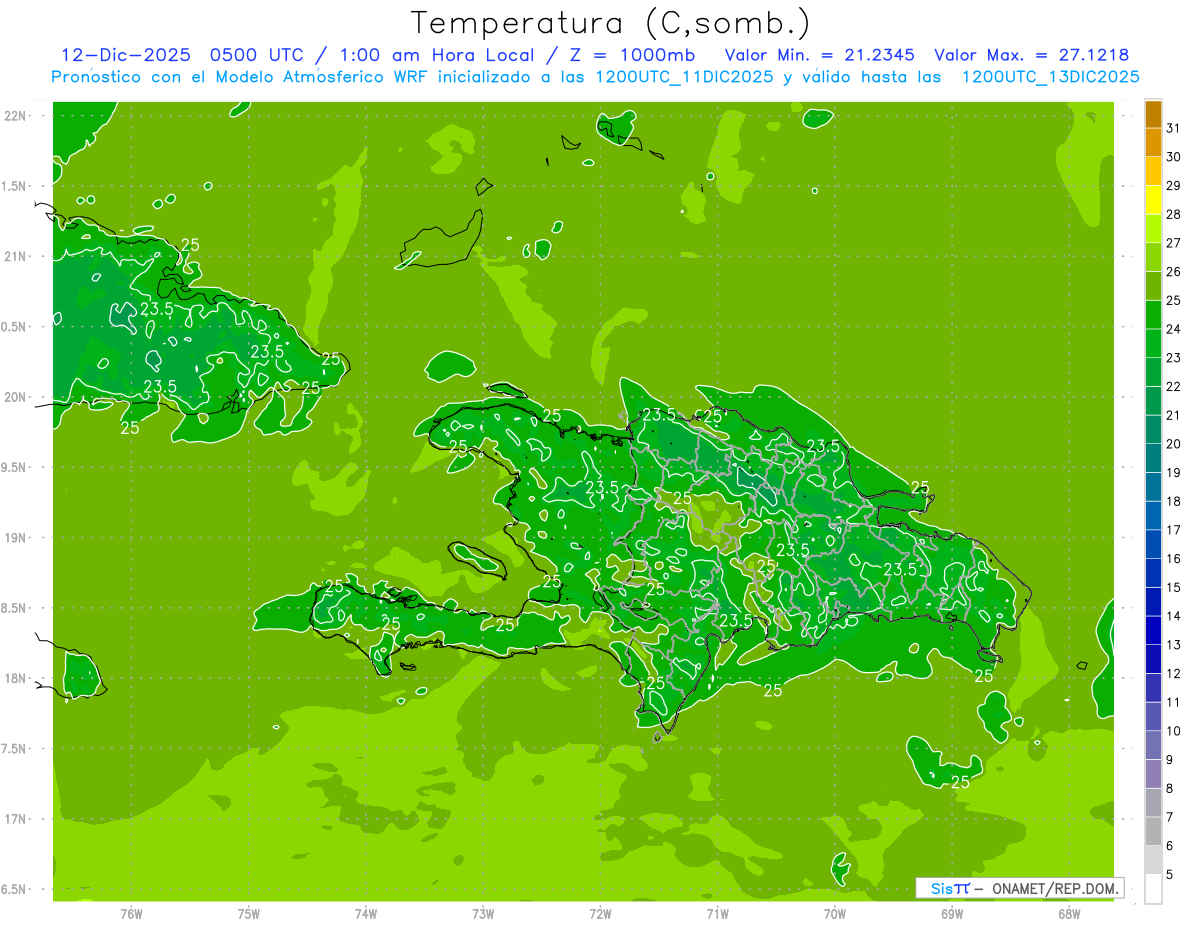Image resolution: width=1200 pixels, height=927 pixels.
Task: Click the "0500 UTC" time stamp
Action: [258, 55]
